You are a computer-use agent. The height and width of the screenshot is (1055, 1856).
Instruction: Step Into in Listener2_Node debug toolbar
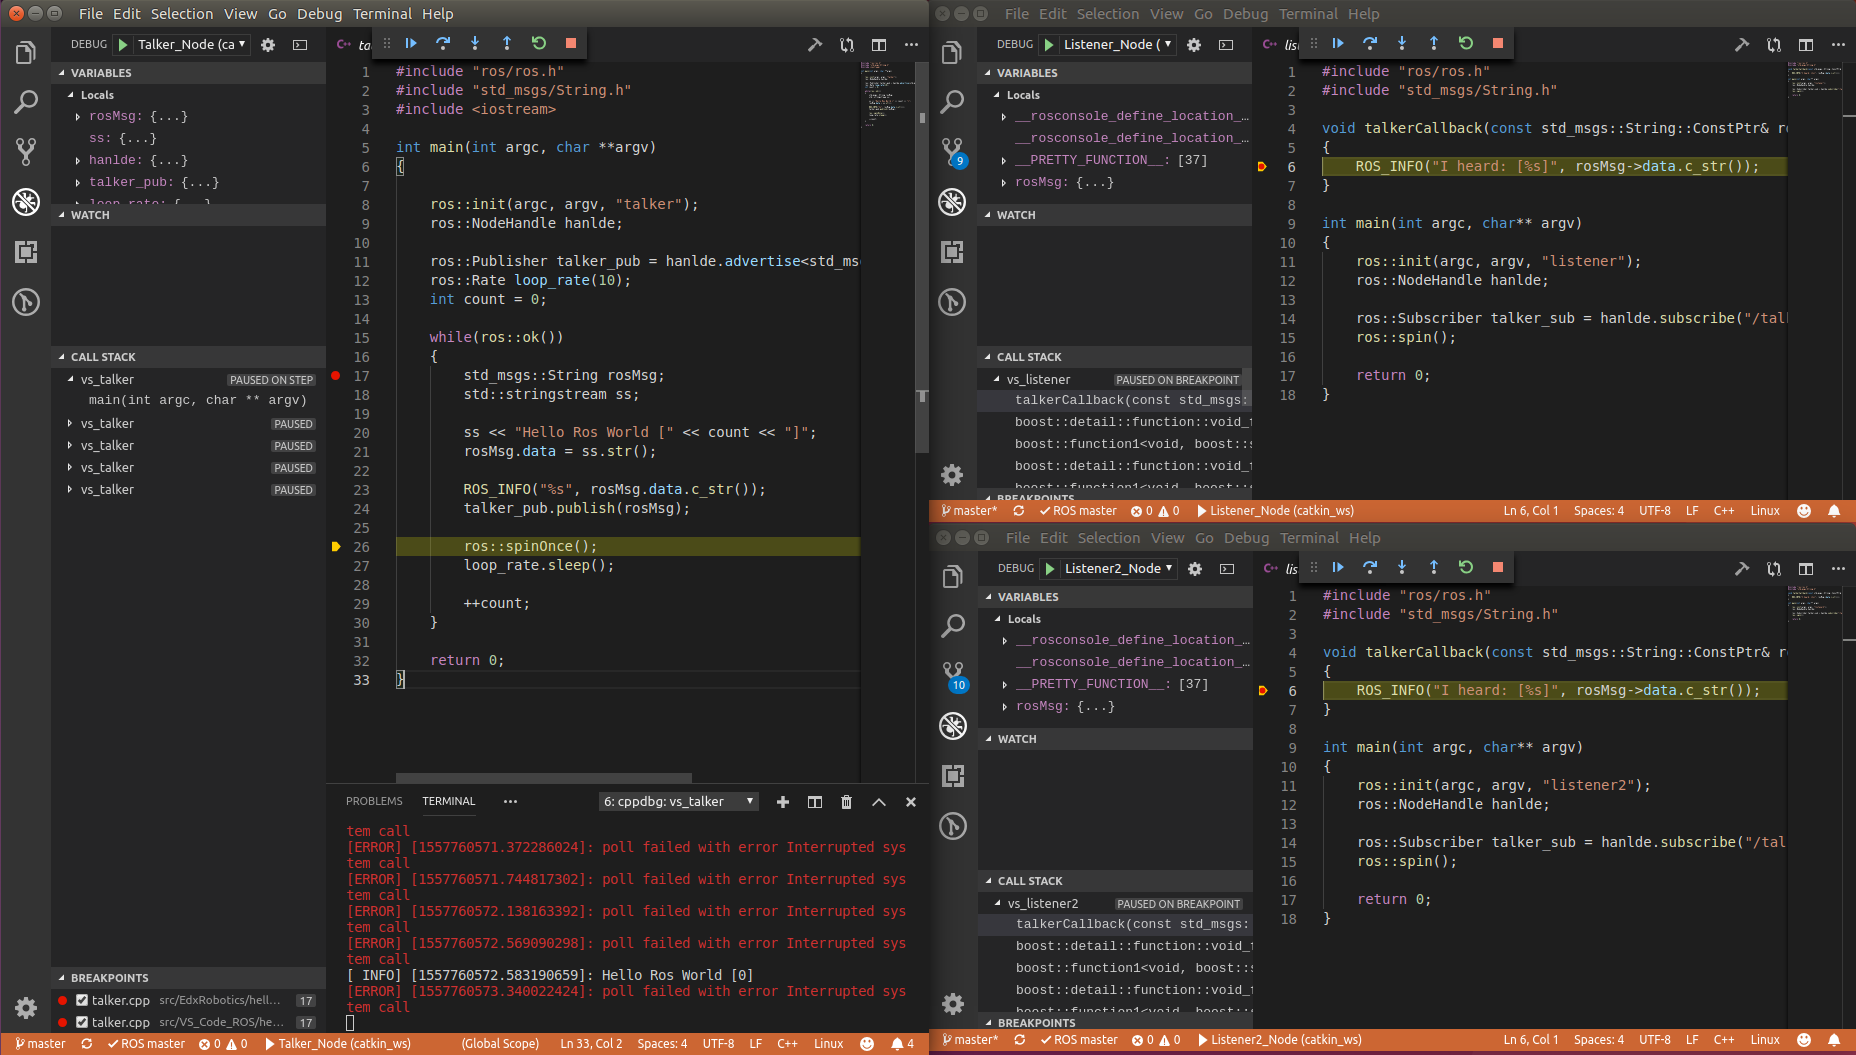pyautogui.click(x=1402, y=567)
